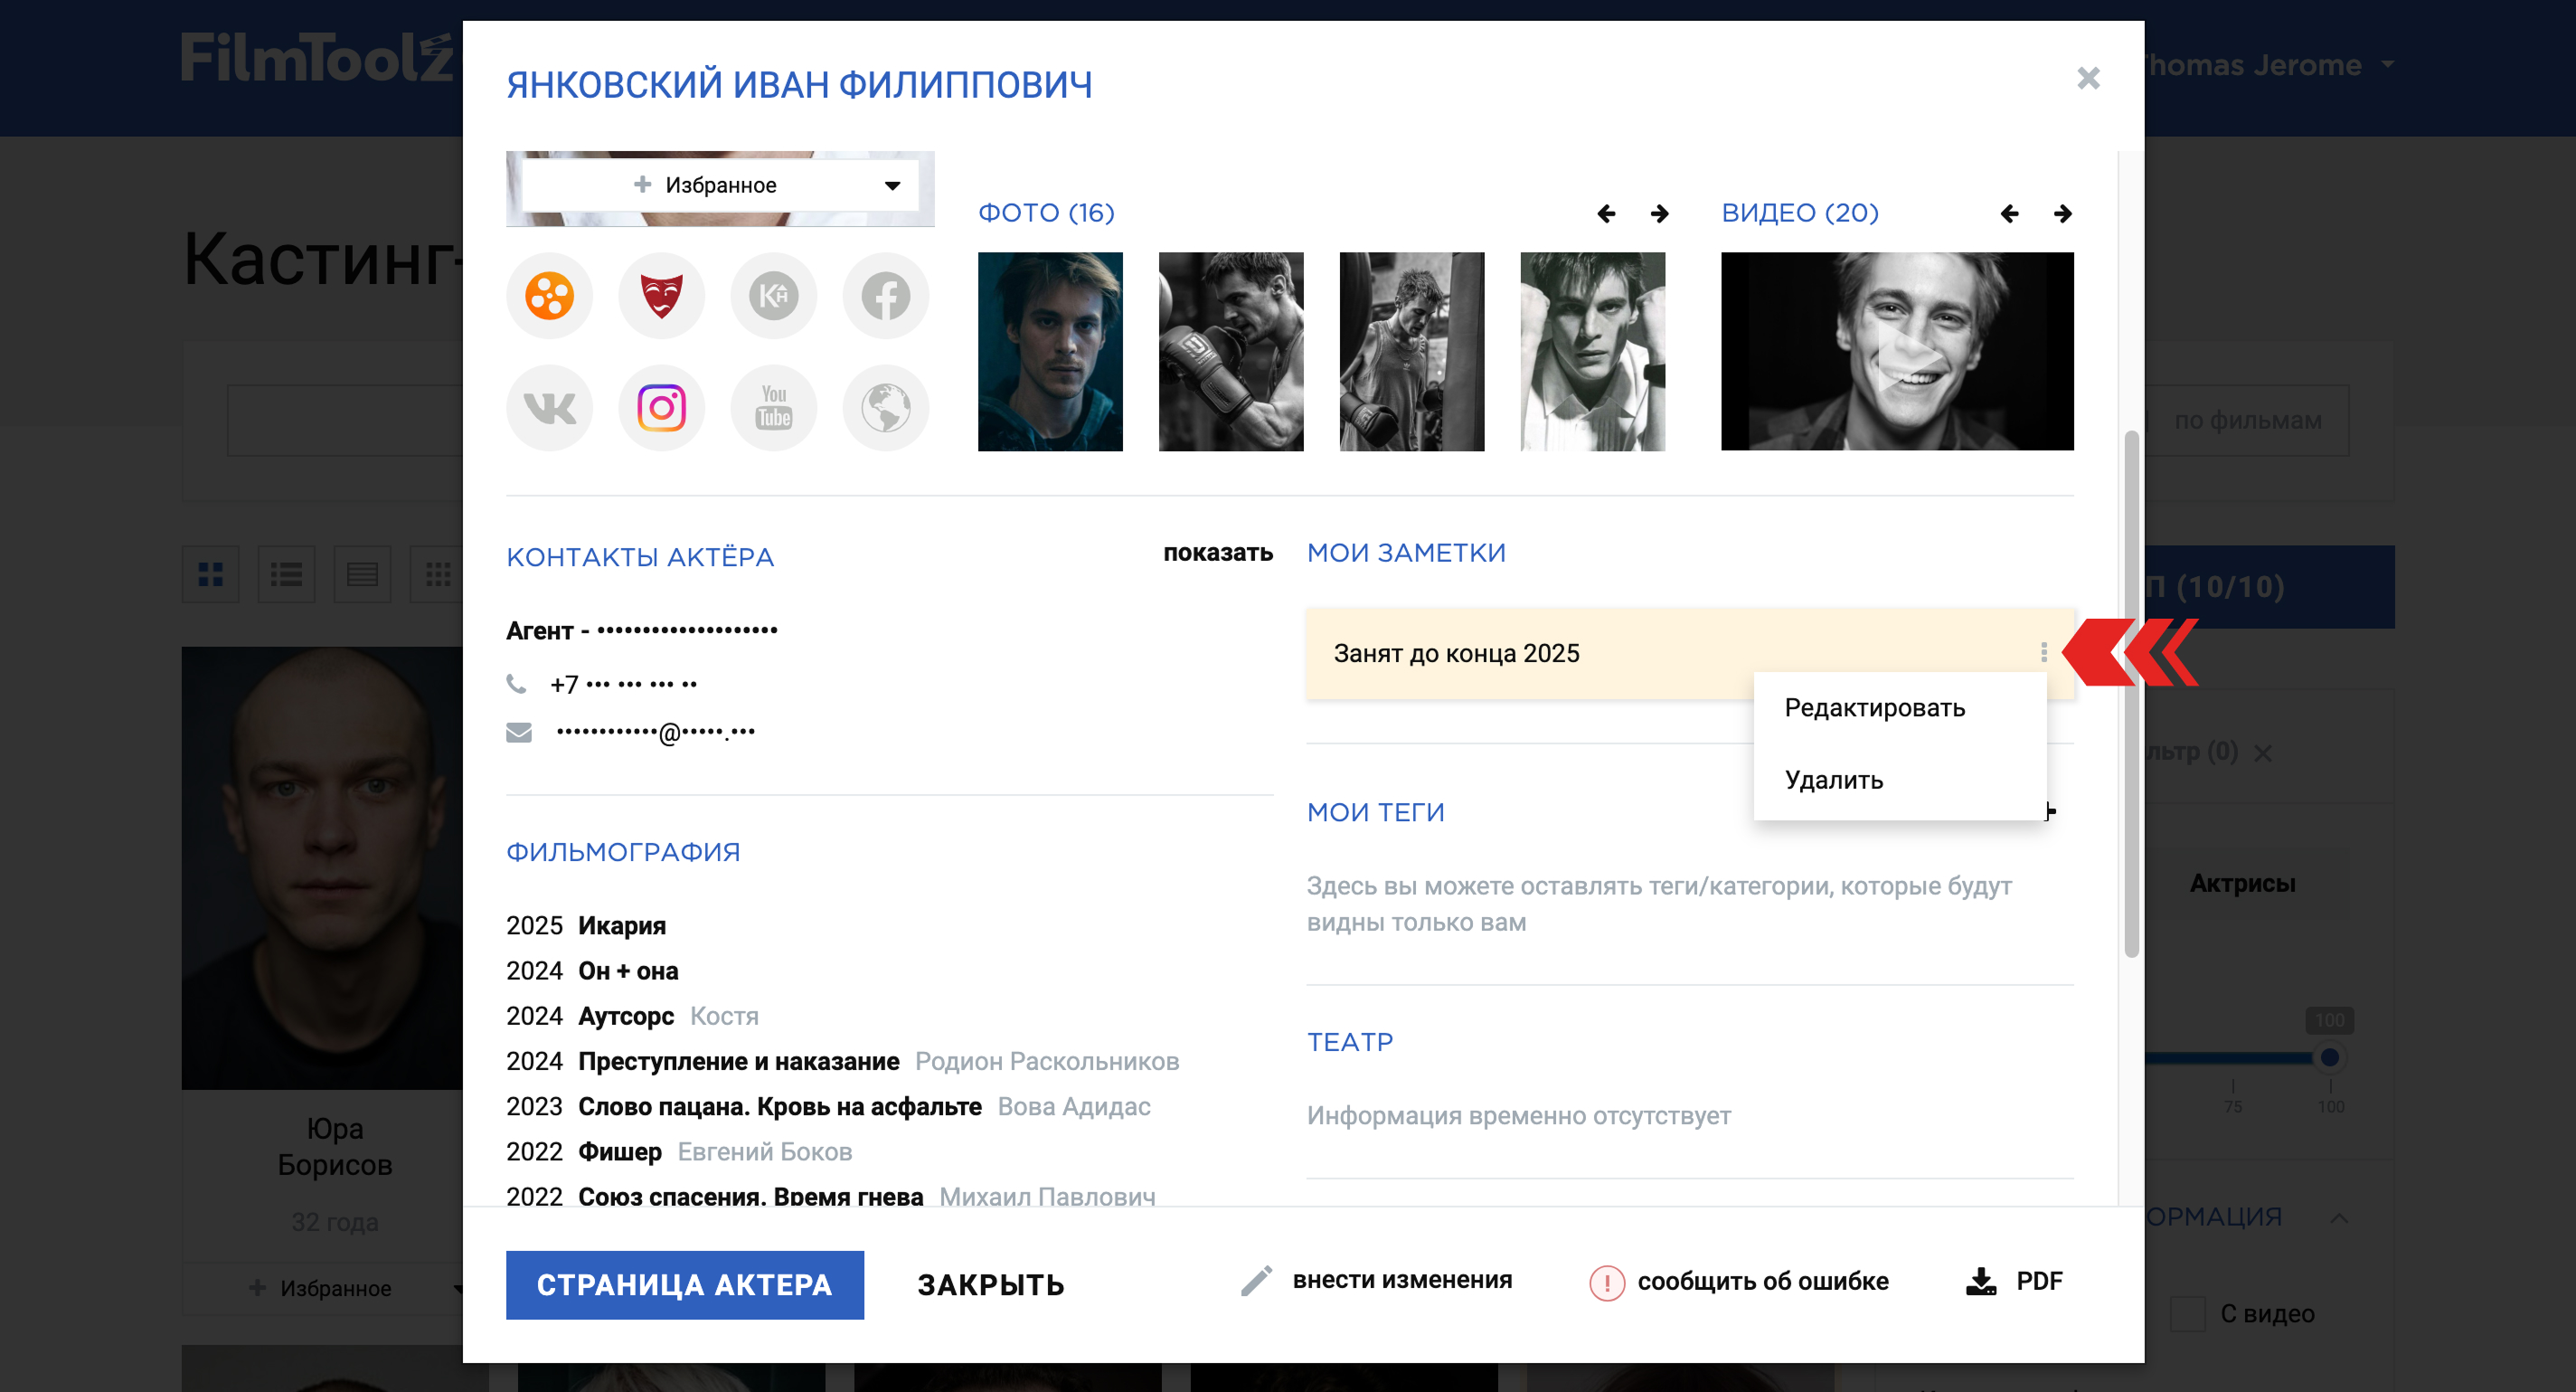Open the Kinopoisk orange film reel icon
This screenshot has width=2576, height=1392.
coord(549,296)
